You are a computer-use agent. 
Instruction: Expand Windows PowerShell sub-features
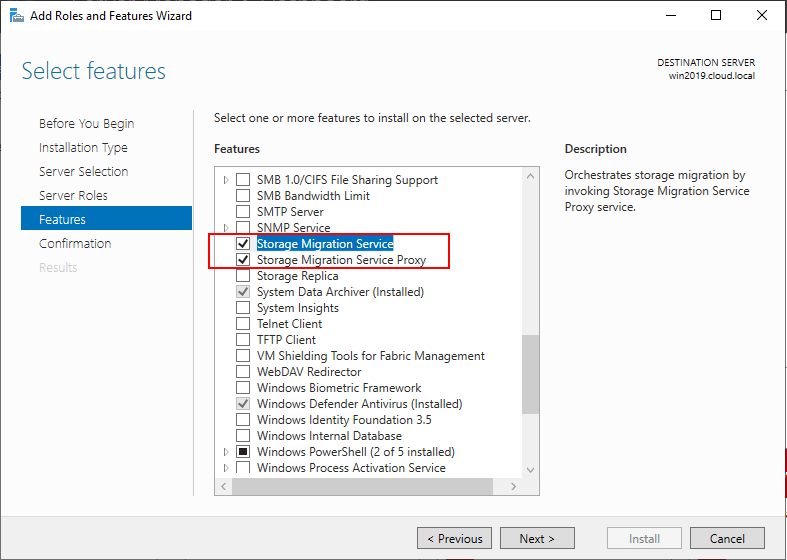pos(226,452)
